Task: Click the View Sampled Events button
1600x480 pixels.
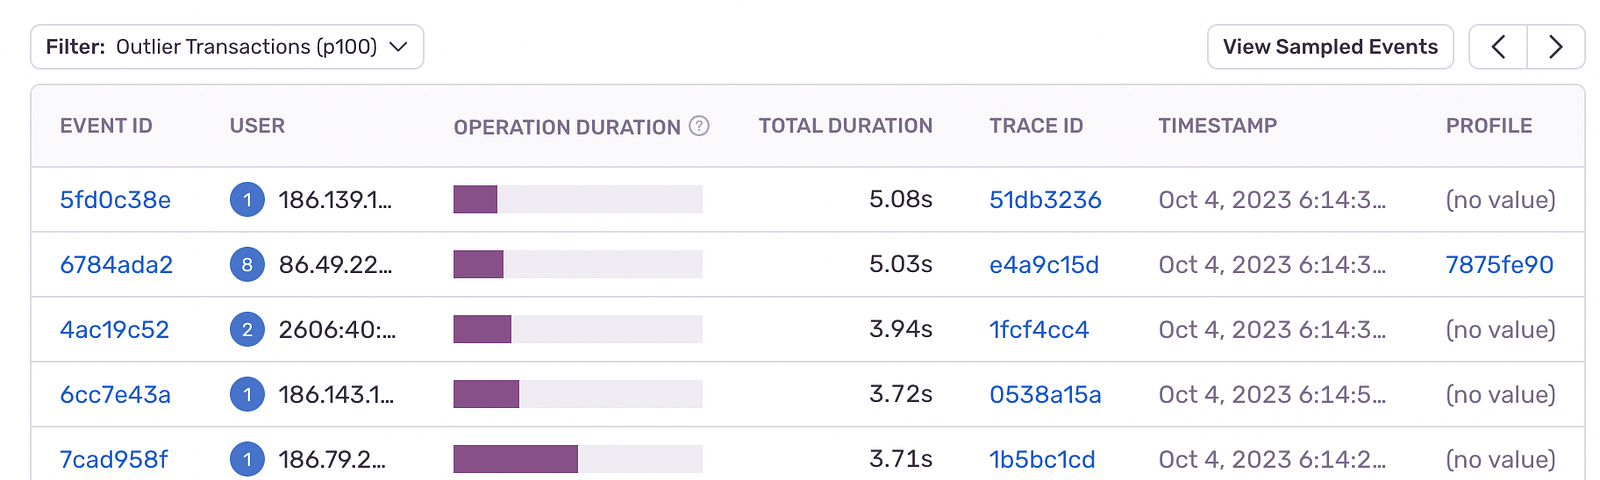Action: [1330, 47]
